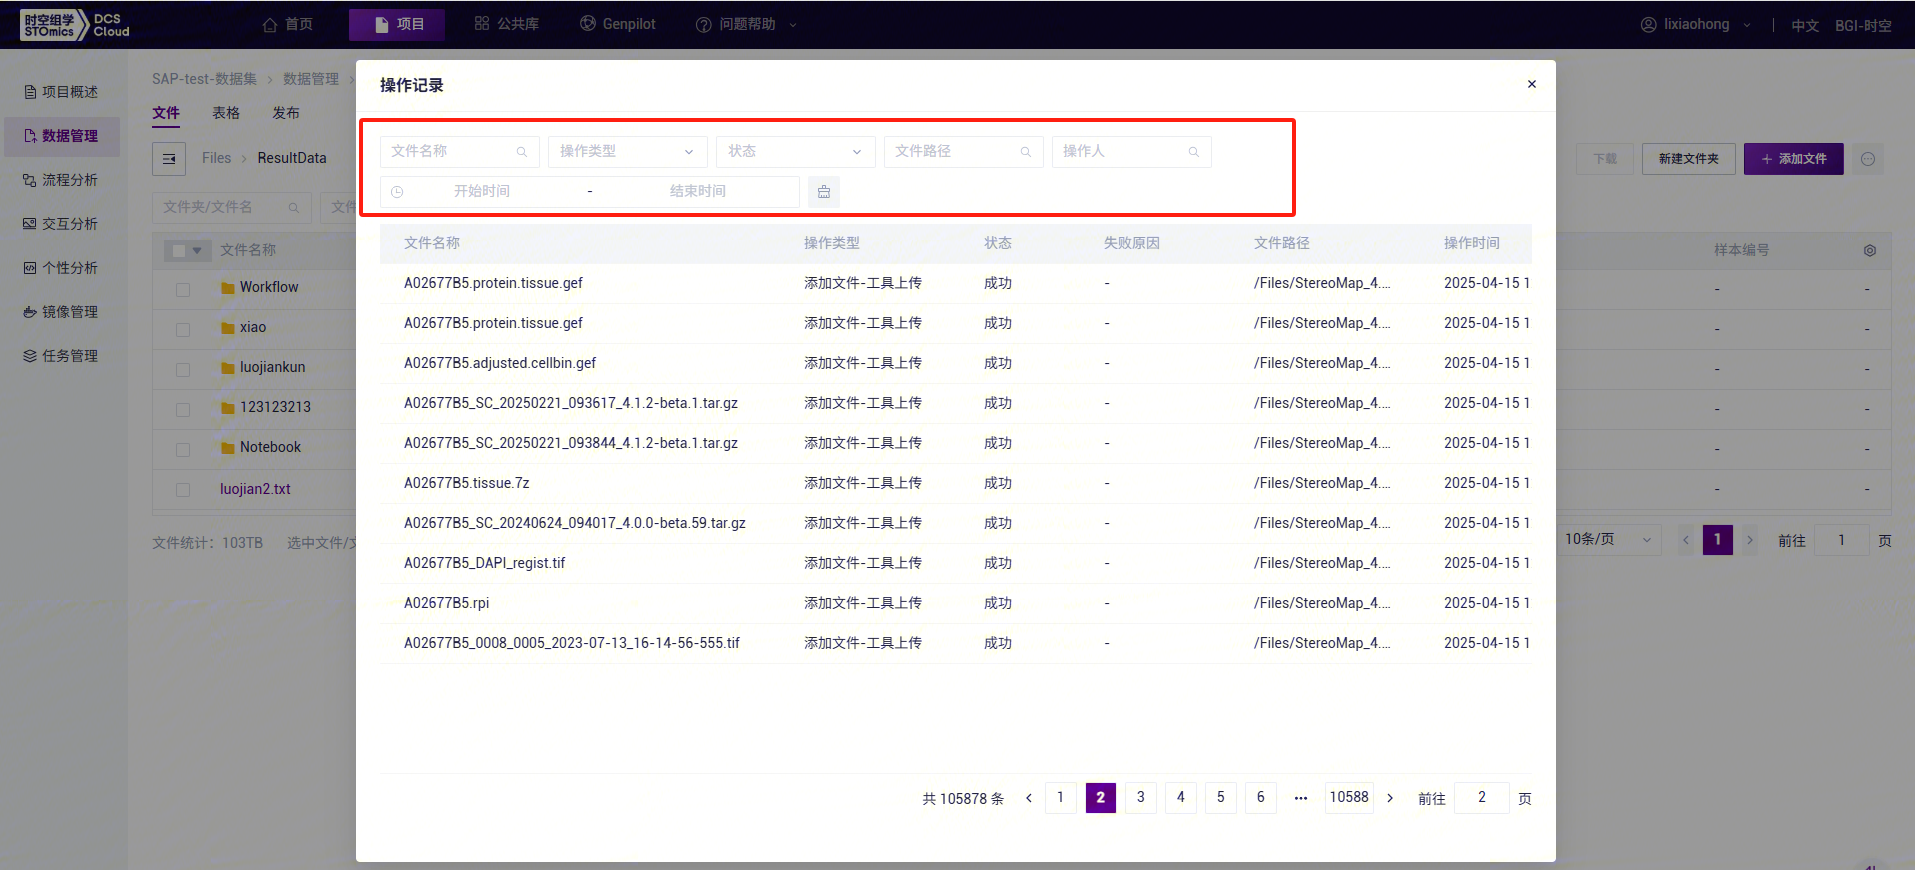Click the clock icon in date range
The image size is (1915, 870).
(397, 192)
